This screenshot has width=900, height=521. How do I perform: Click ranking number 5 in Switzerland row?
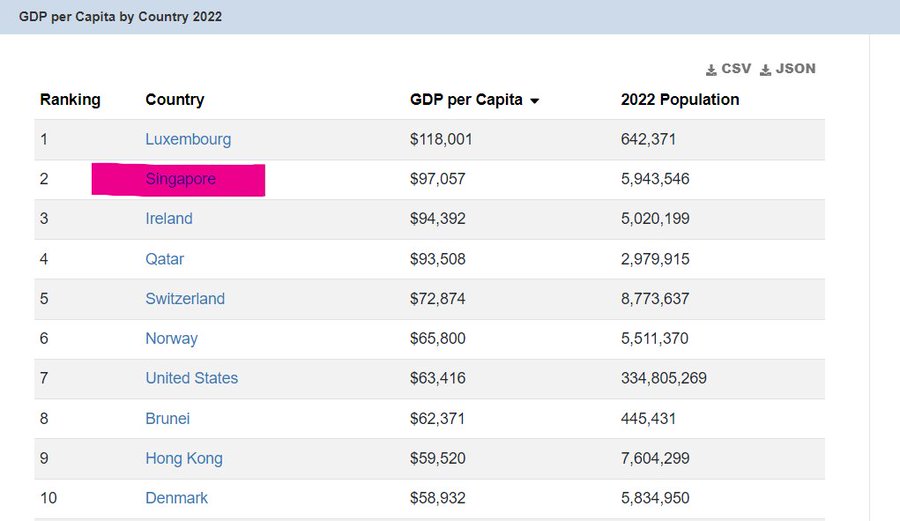(x=44, y=298)
